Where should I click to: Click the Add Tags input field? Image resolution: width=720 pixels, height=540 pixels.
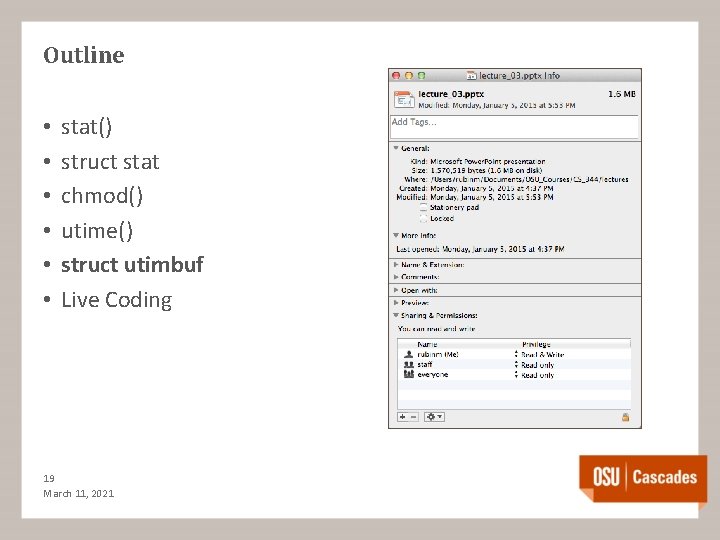point(514,127)
